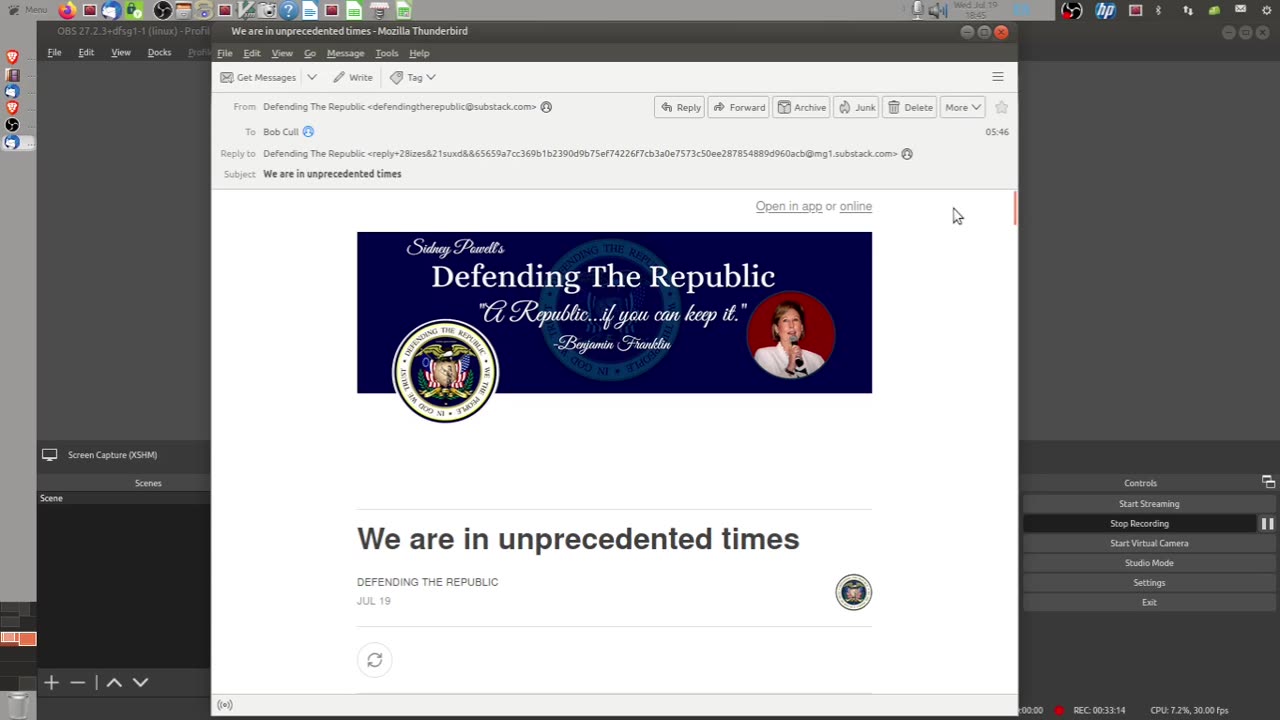Click the contact icon after Reply-to address
Screen dimensions: 1280x720
907,154
